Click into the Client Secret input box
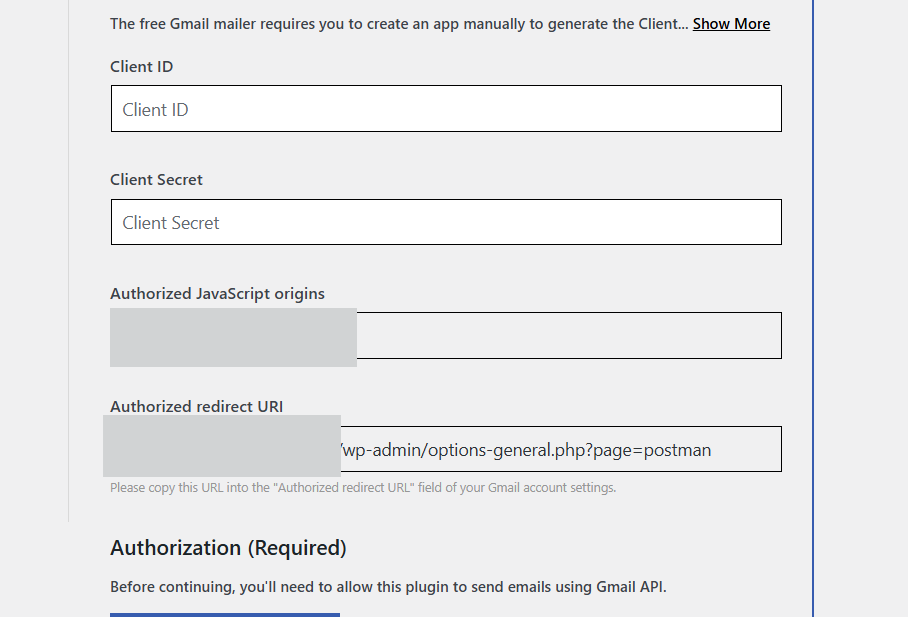 (x=445, y=222)
